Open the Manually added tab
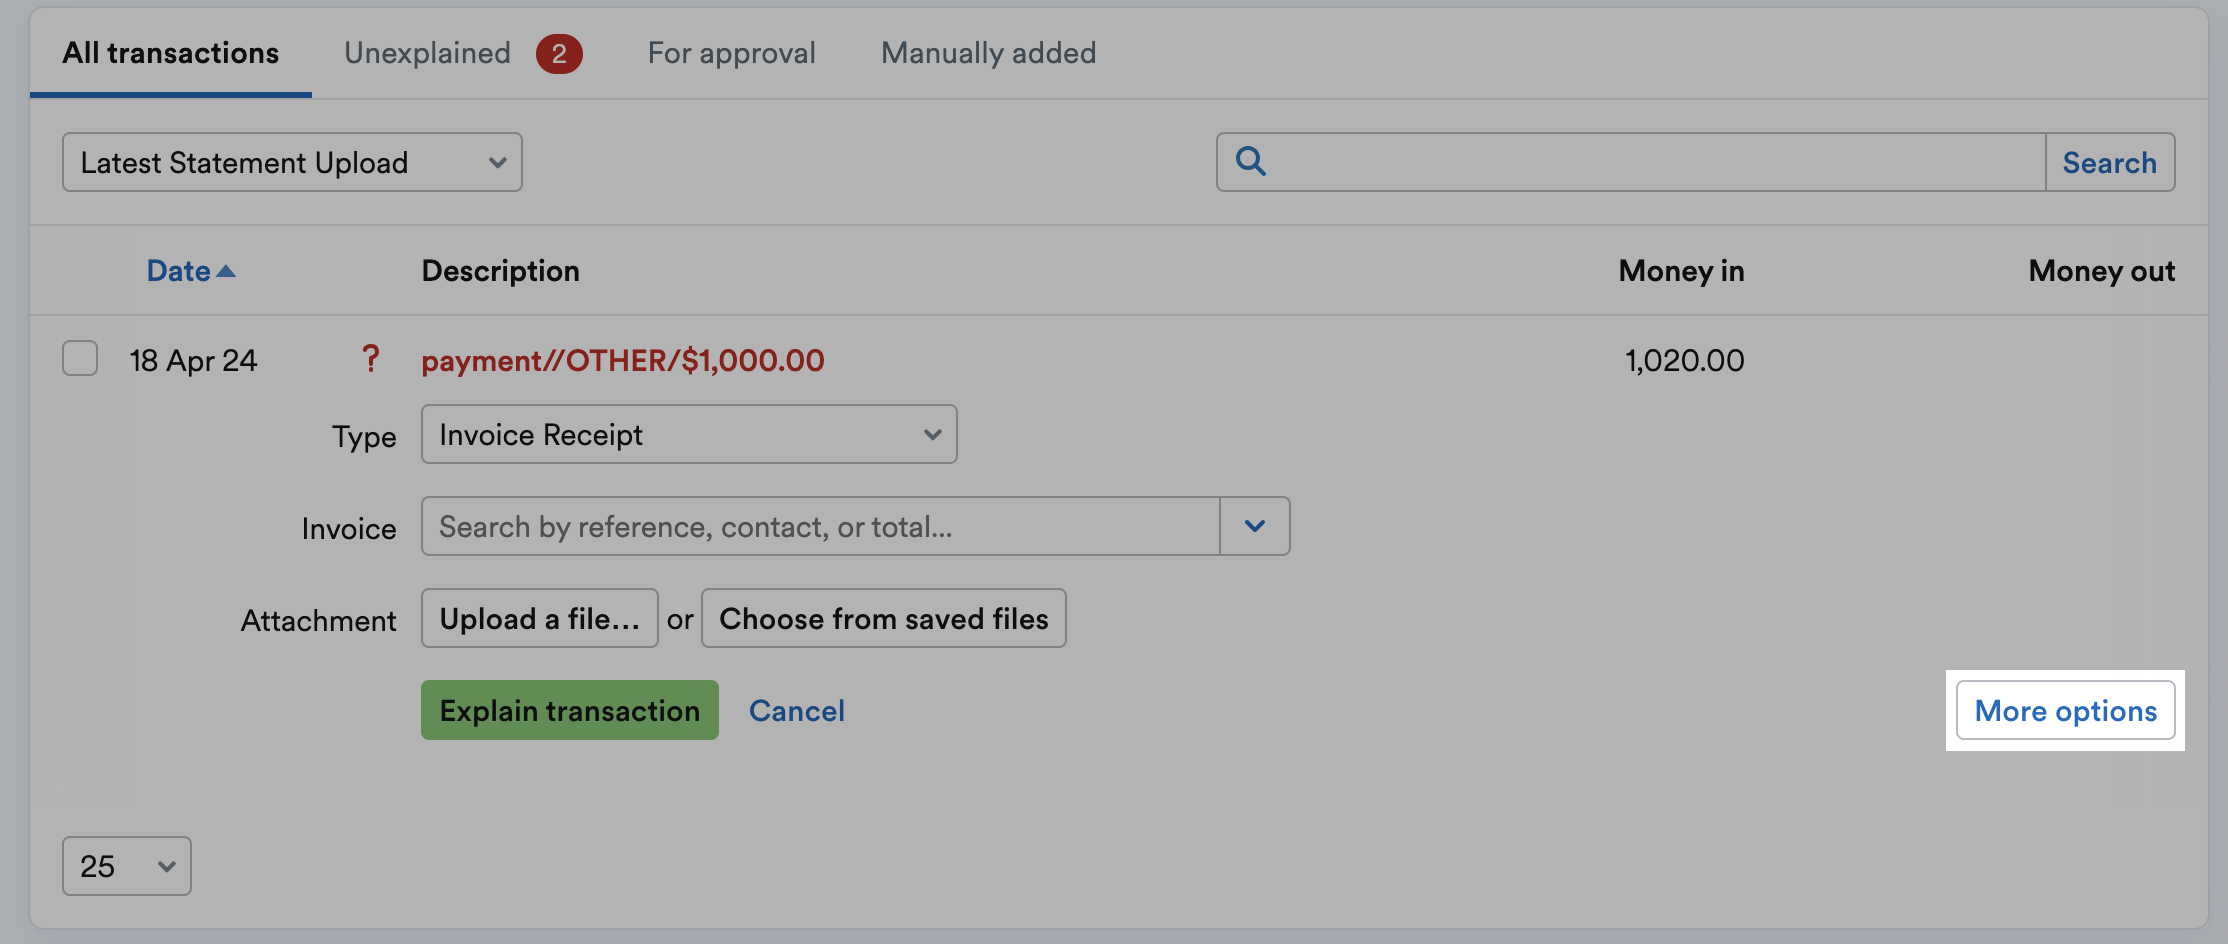2228x944 pixels. pos(987,53)
